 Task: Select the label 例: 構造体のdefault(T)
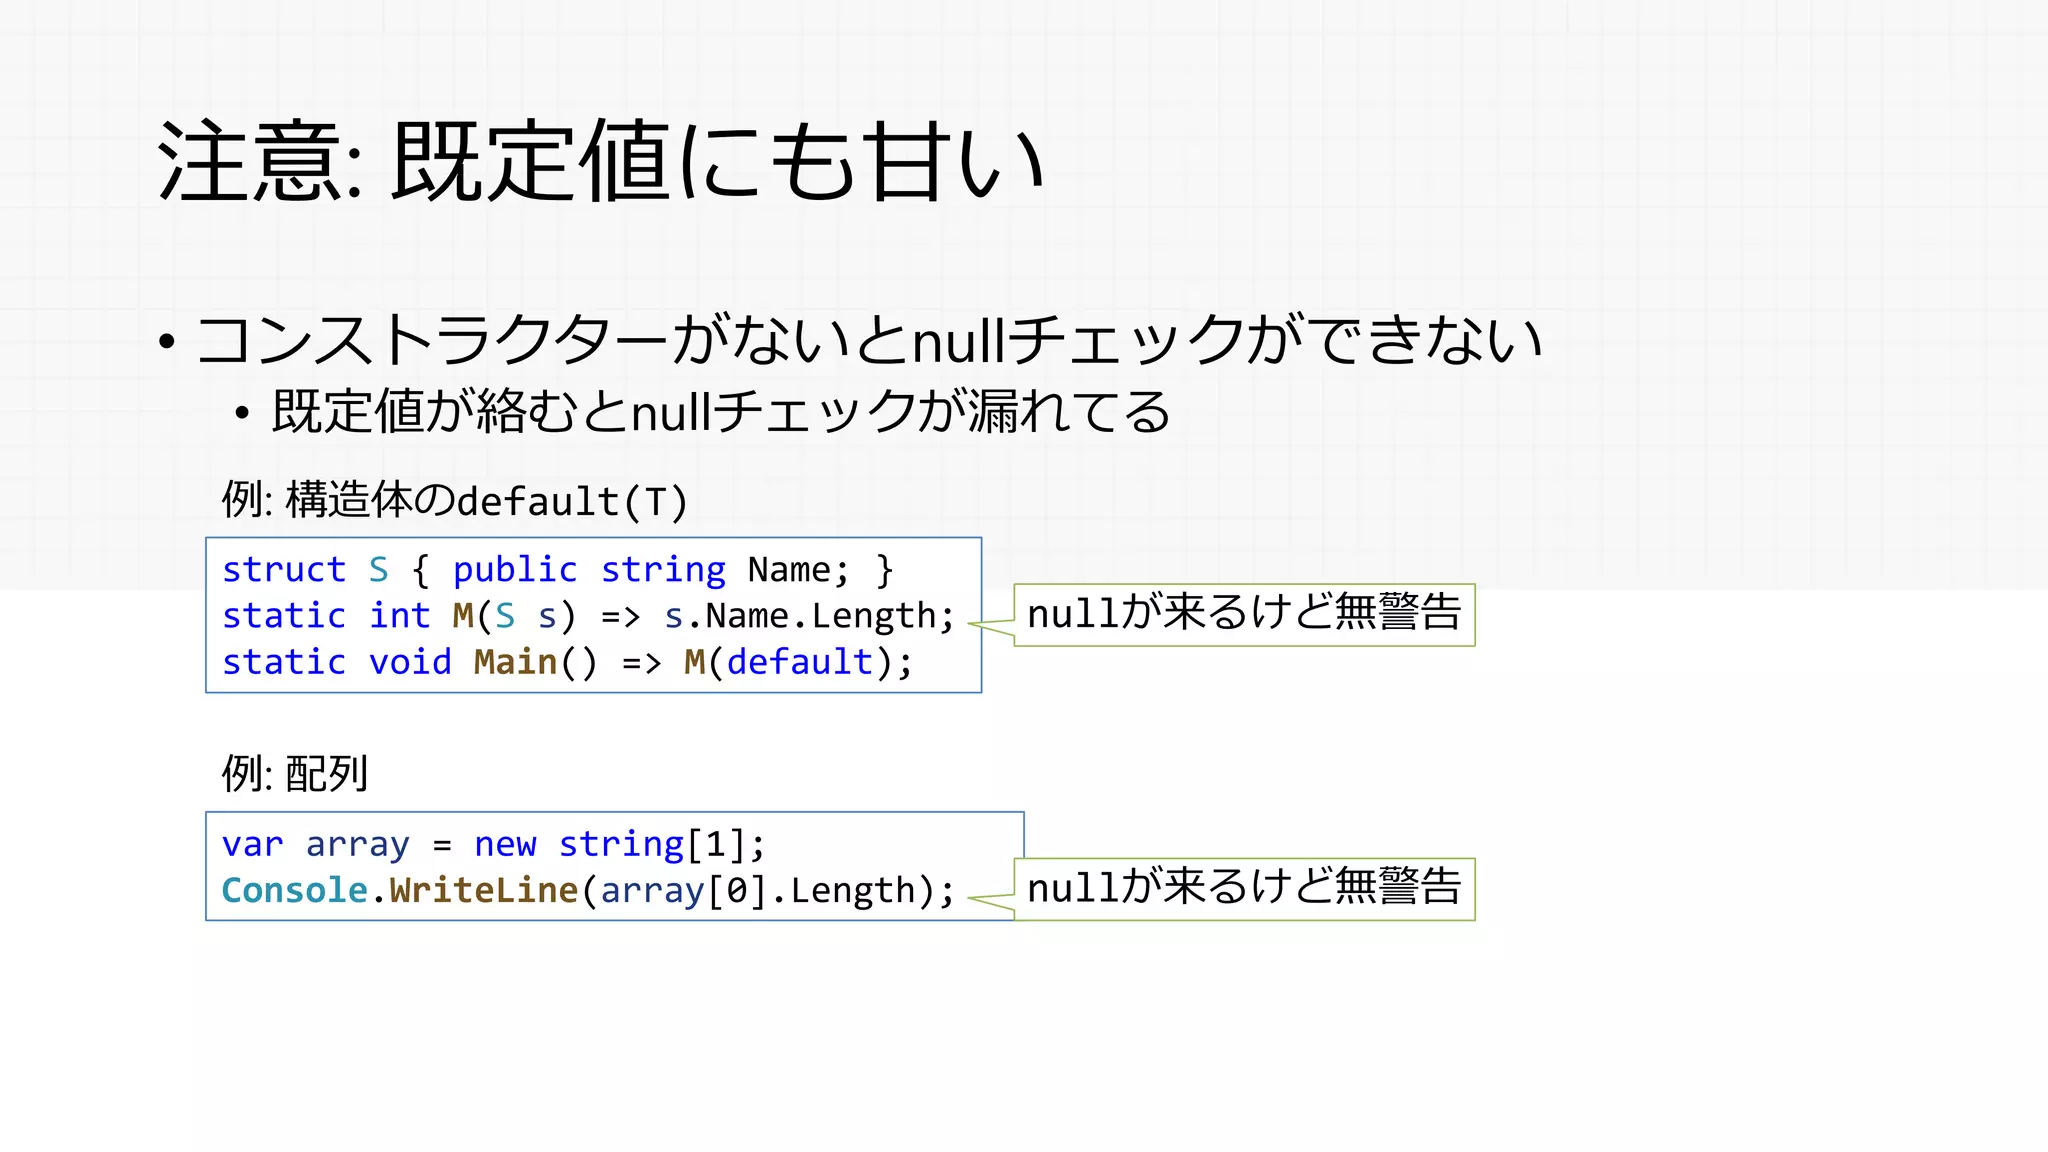pos(455,500)
